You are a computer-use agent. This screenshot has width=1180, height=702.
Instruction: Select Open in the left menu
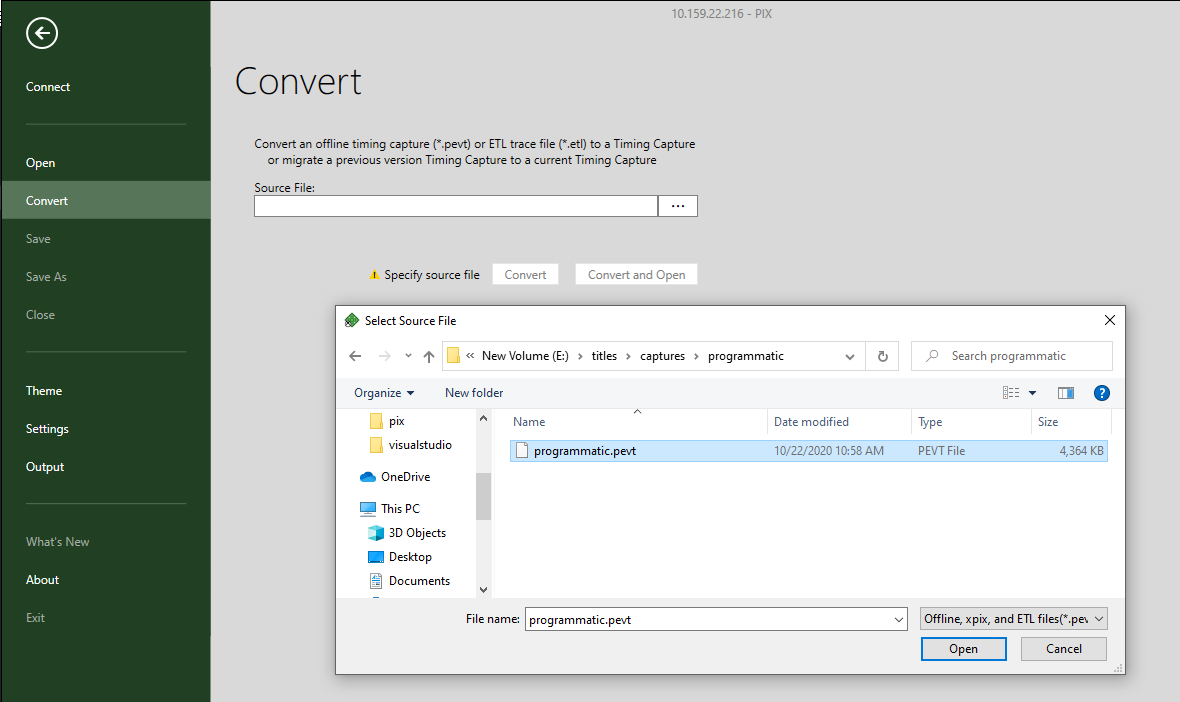click(x=40, y=163)
